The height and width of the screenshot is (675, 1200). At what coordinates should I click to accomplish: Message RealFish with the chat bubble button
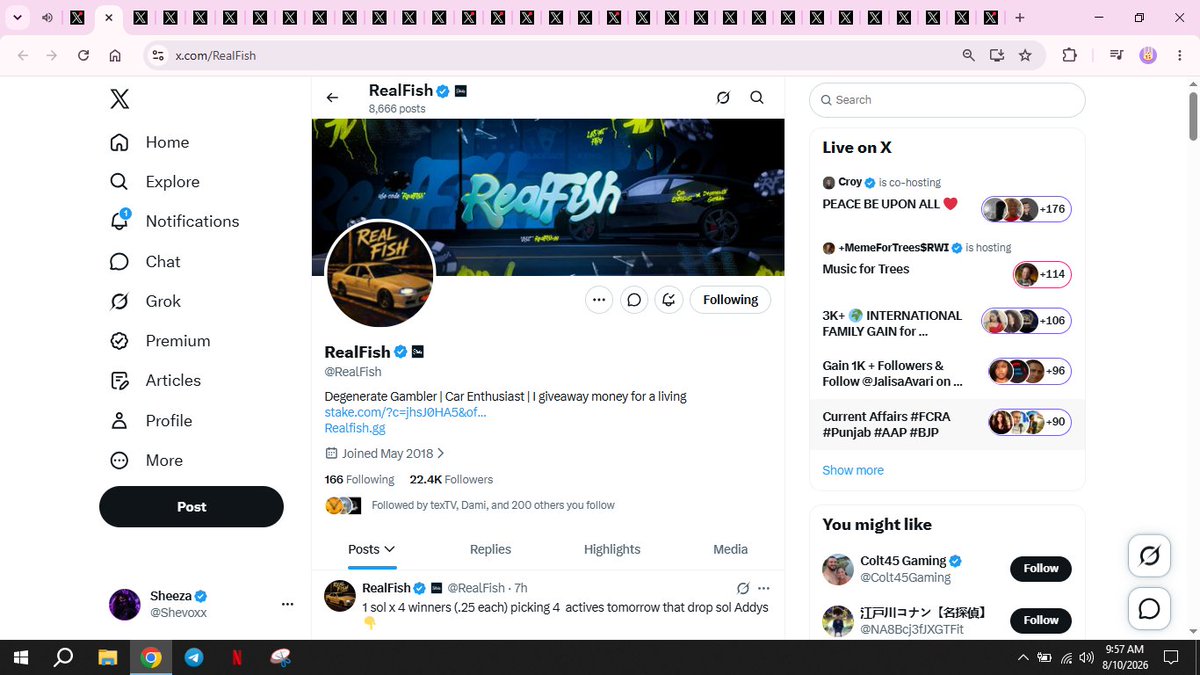pos(634,300)
